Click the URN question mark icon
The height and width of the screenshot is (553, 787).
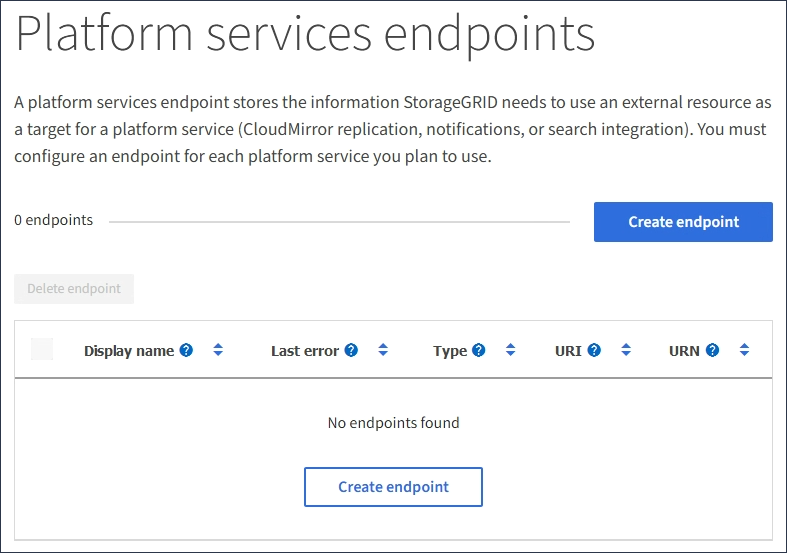pyautogui.click(x=712, y=351)
